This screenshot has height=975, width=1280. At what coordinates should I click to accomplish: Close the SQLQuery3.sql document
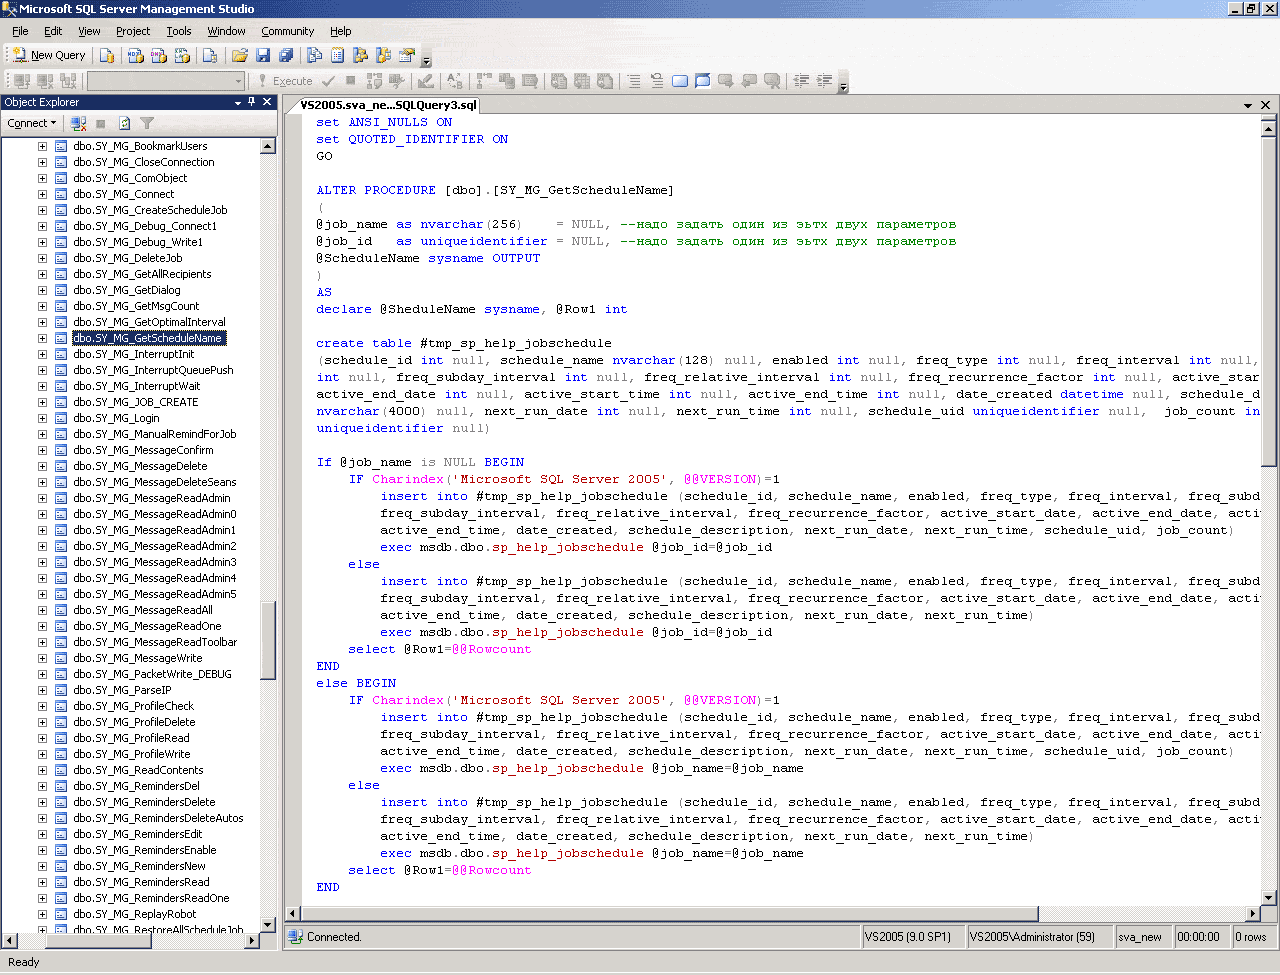point(1266,105)
